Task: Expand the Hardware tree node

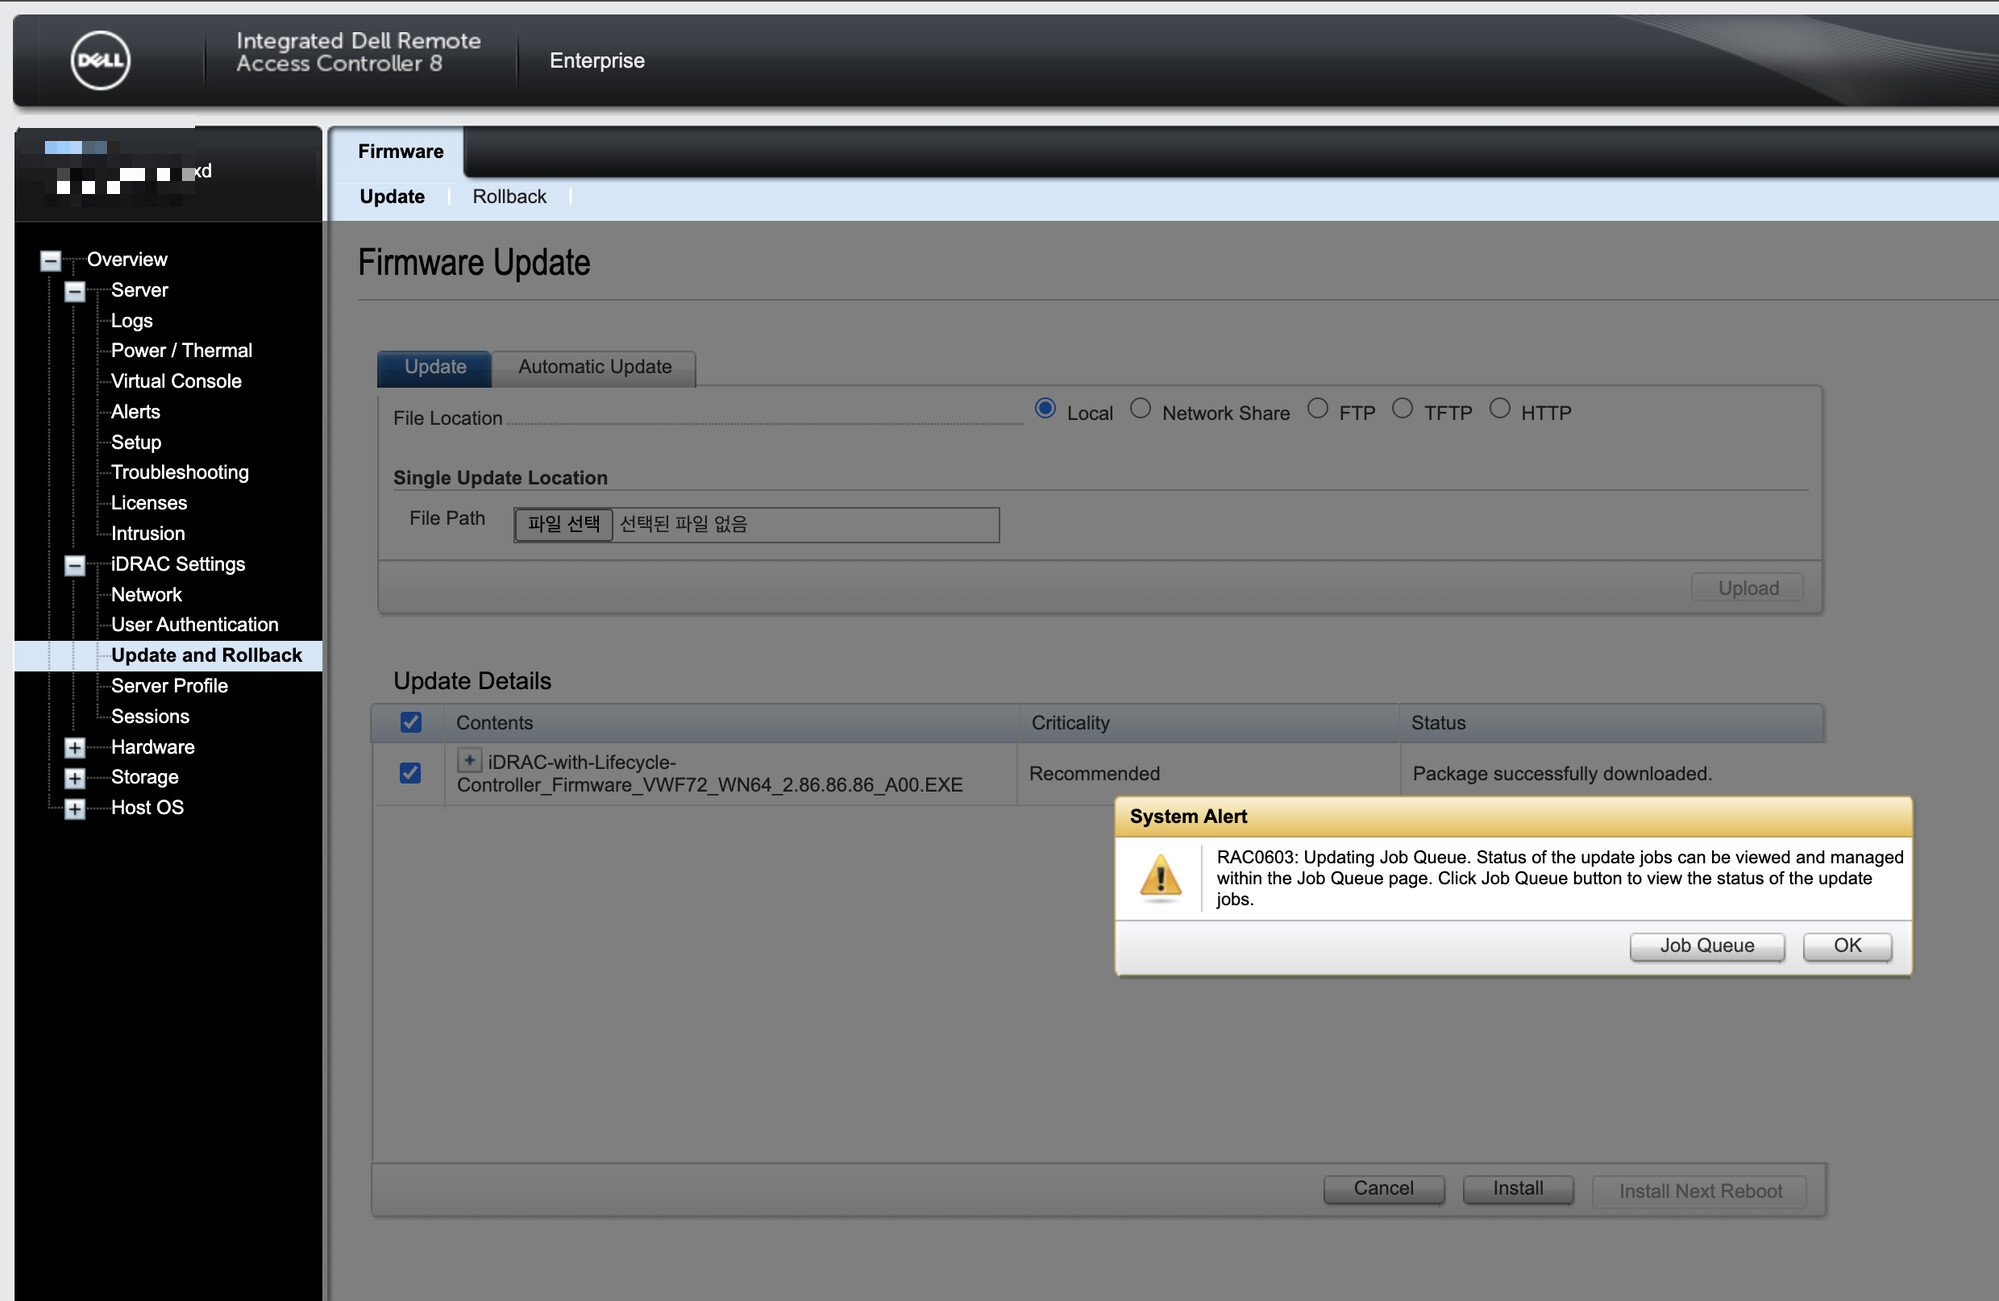Action: click(x=75, y=748)
